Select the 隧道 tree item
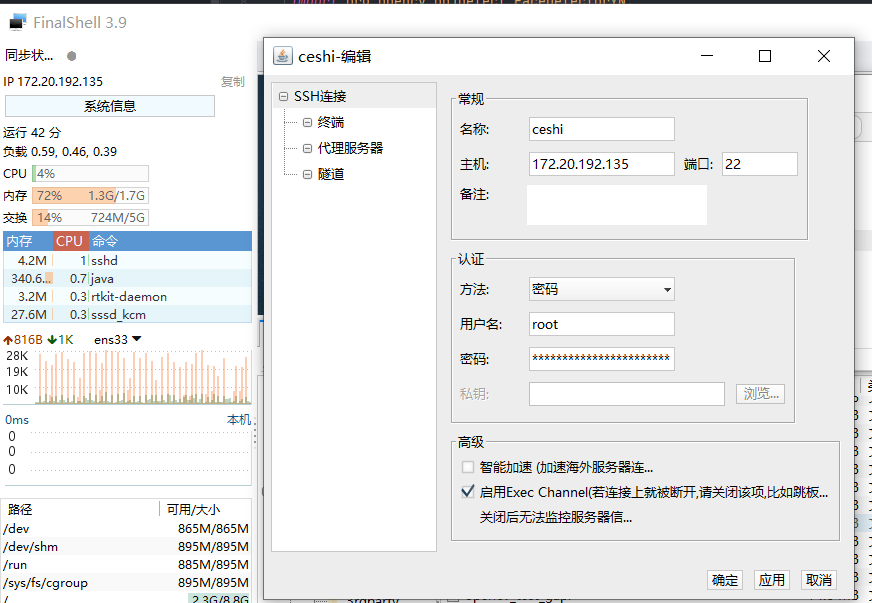872x603 pixels. point(331,174)
